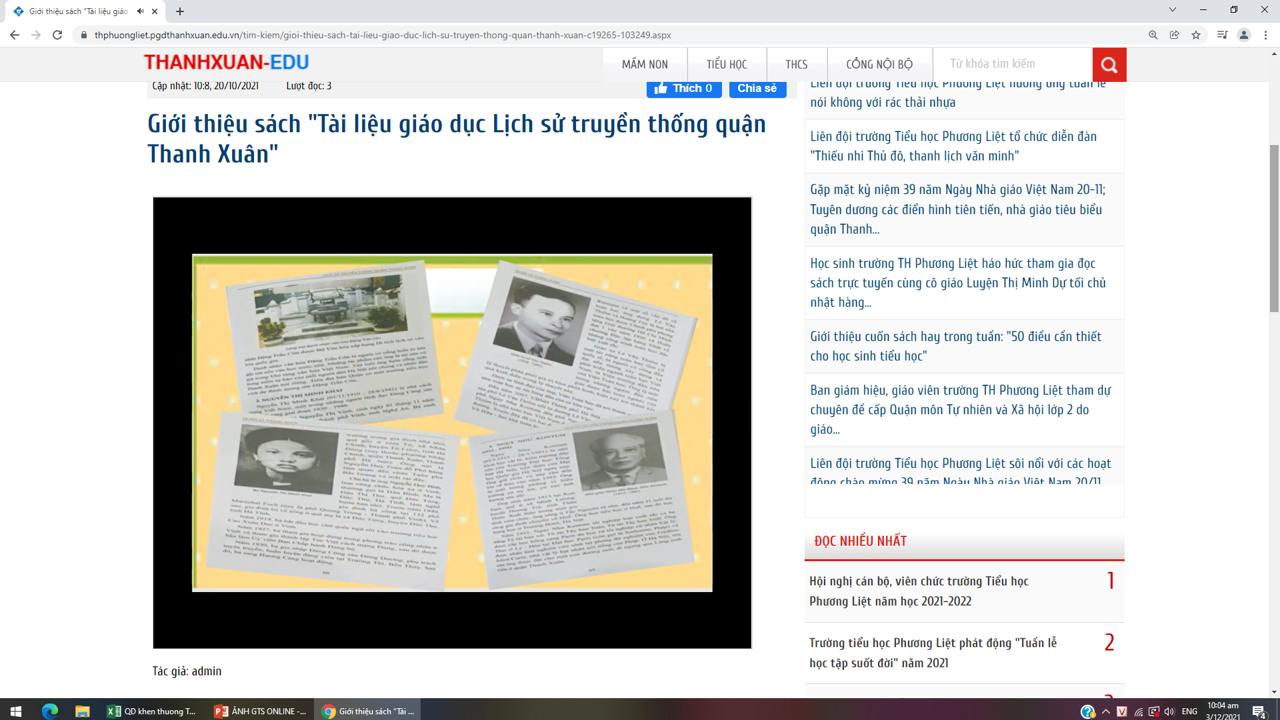Mute the tab via speaker icon
Image resolution: width=1280 pixels, height=720 pixels.
coord(140,11)
